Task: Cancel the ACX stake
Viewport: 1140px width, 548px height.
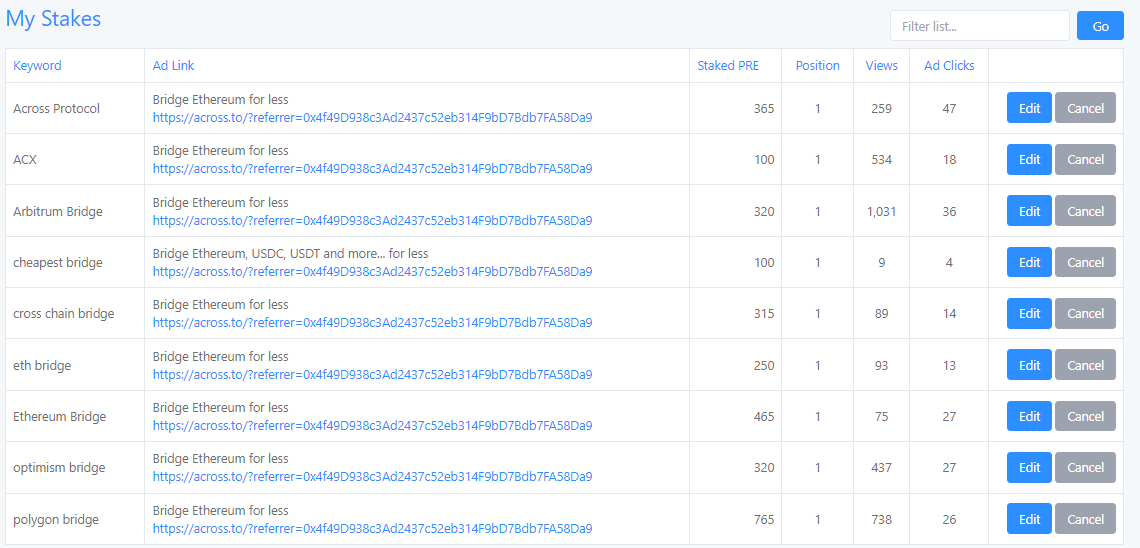Action: pyautogui.click(x=1085, y=160)
